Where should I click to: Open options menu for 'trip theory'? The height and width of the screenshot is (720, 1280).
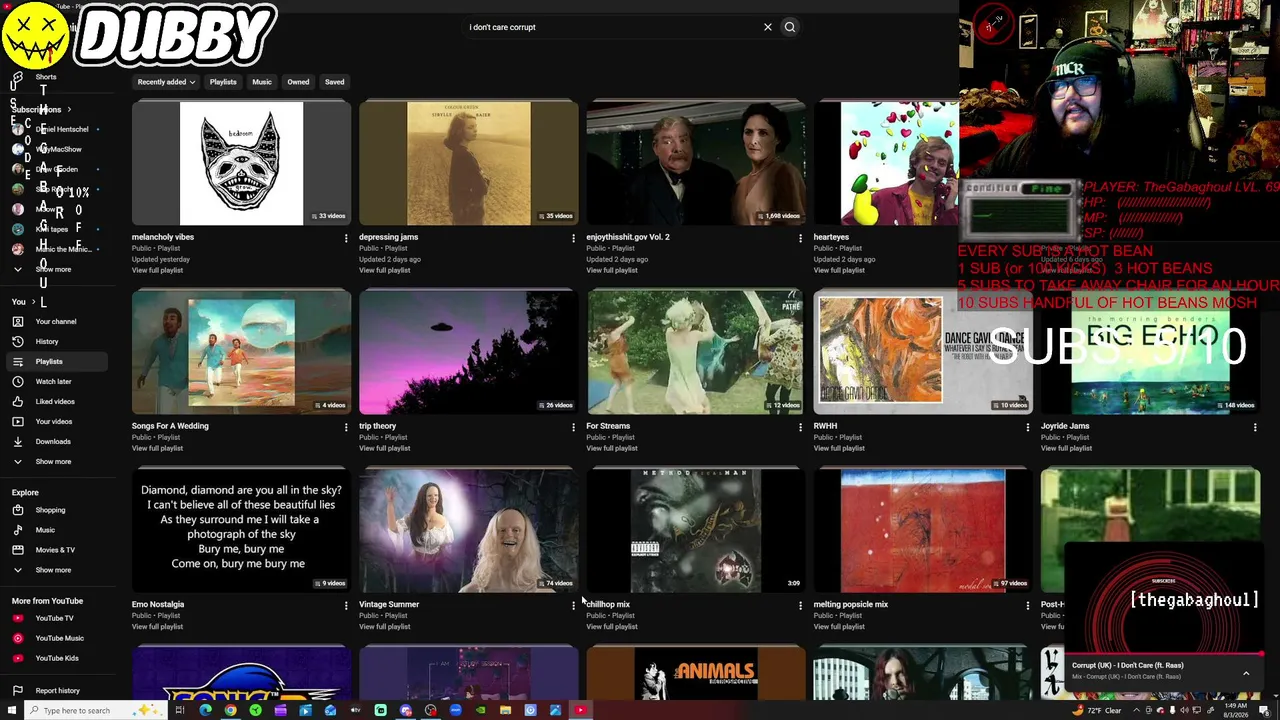click(573, 427)
